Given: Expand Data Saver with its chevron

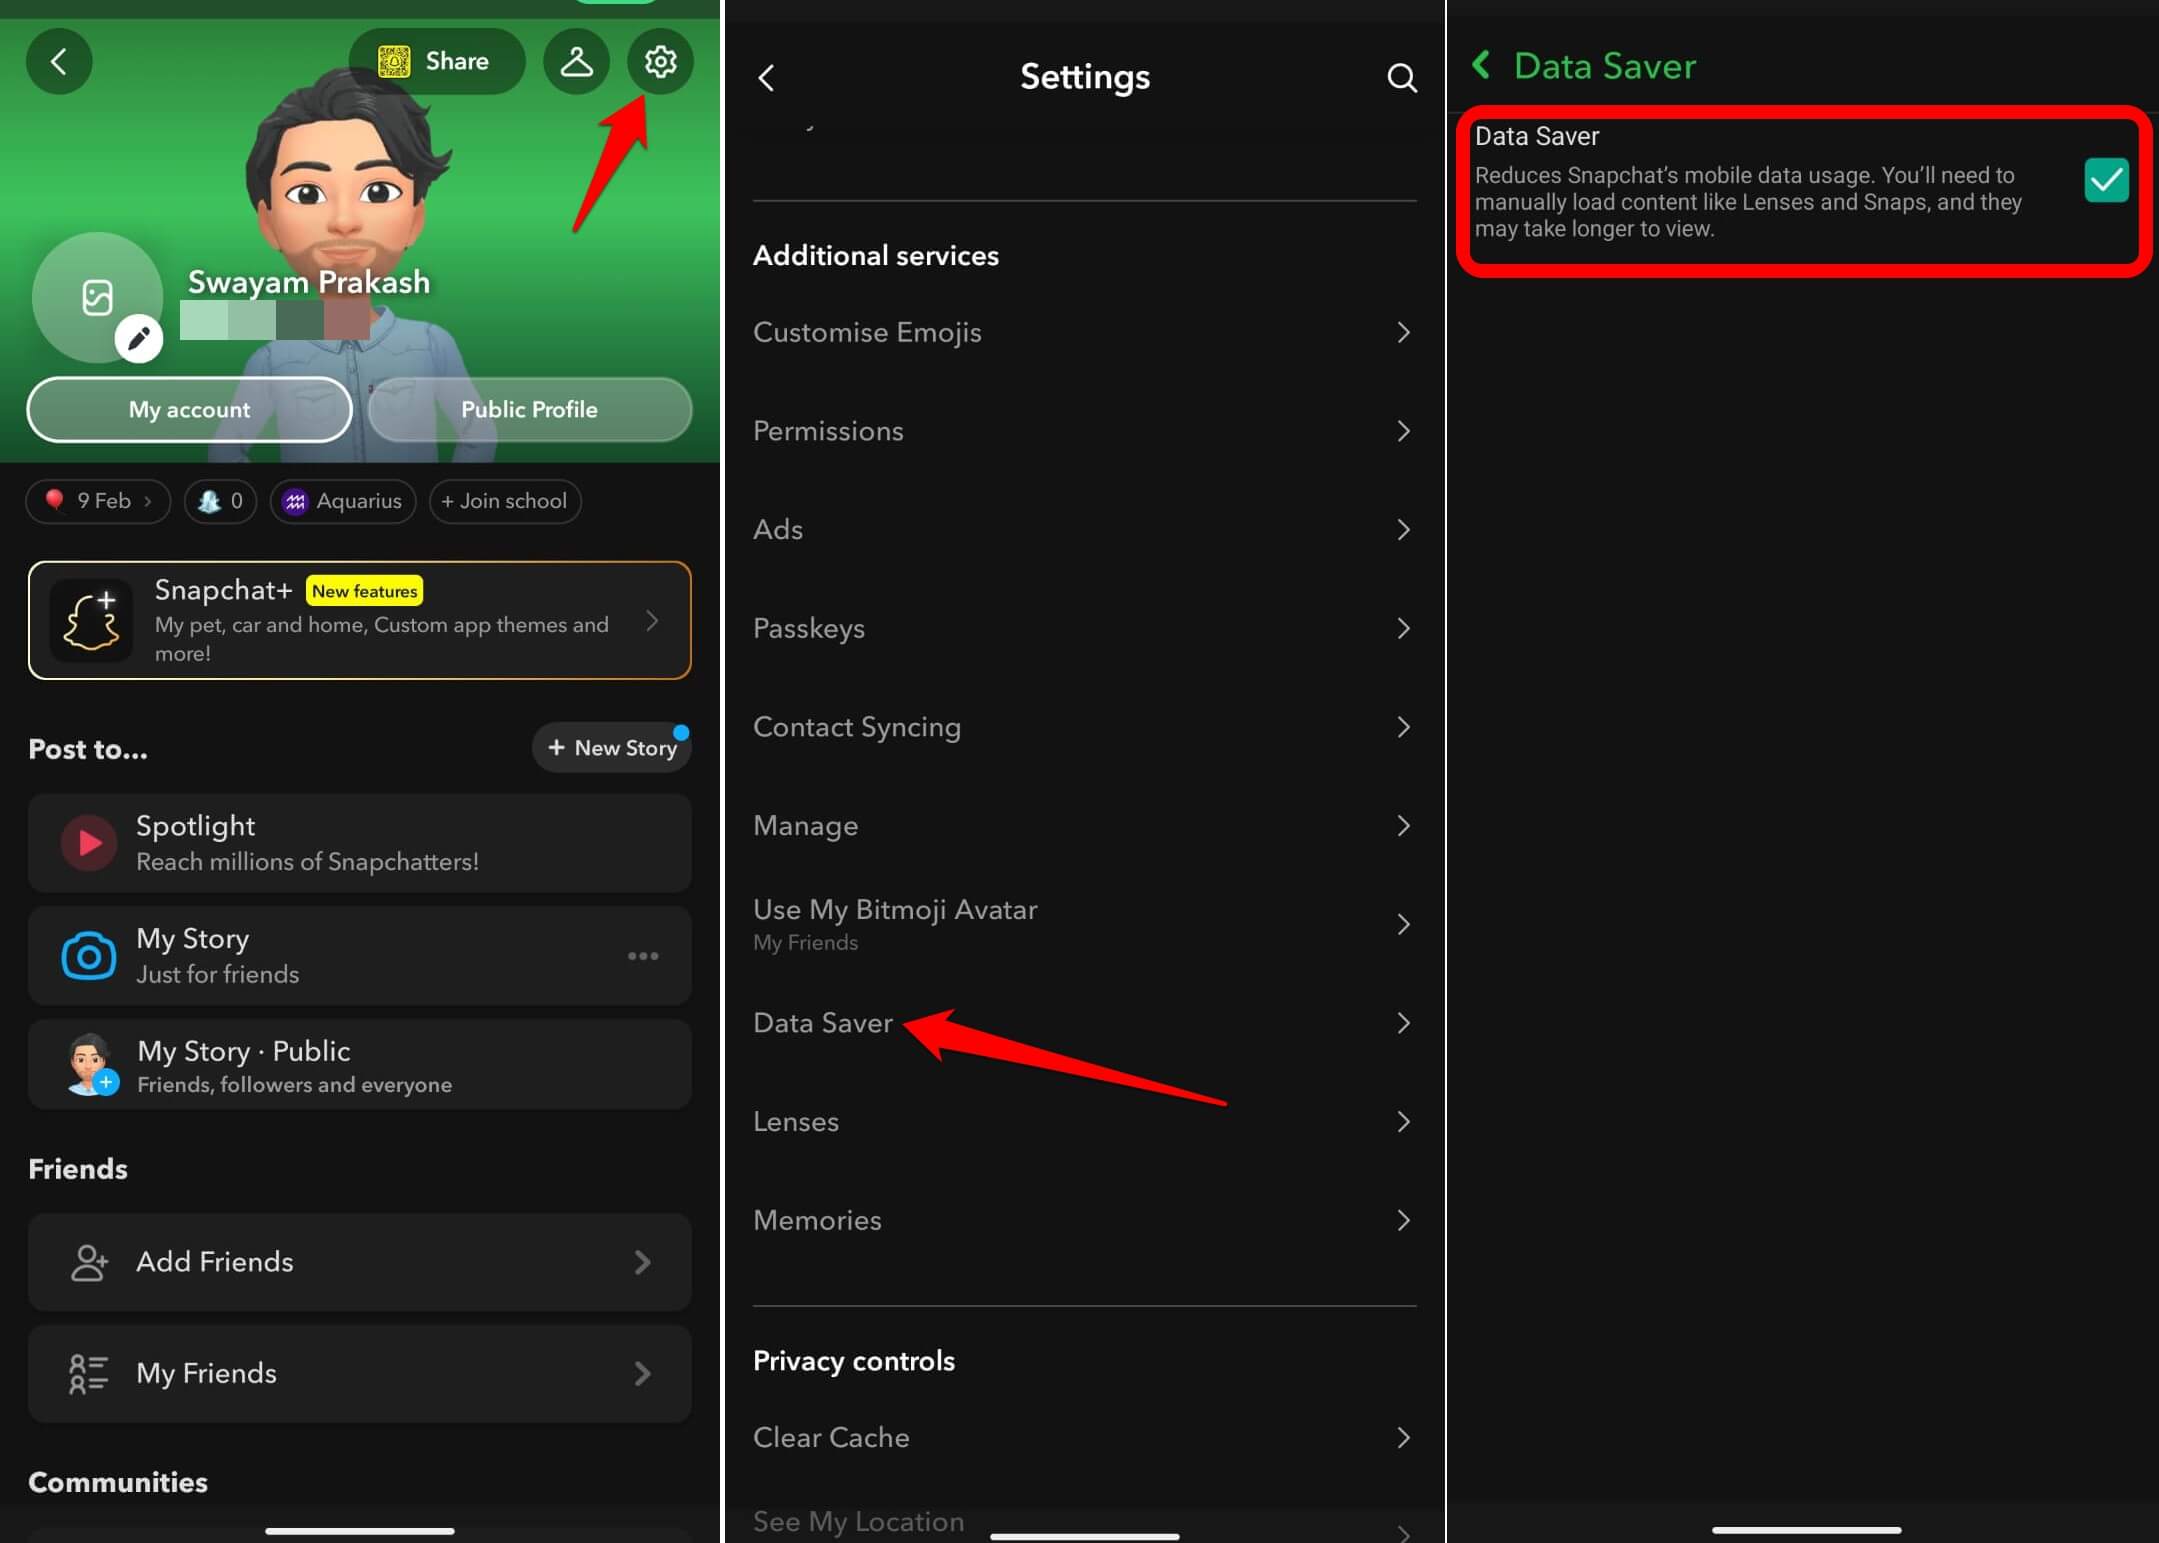Looking at the screenshot, I should [1403, 1023].
